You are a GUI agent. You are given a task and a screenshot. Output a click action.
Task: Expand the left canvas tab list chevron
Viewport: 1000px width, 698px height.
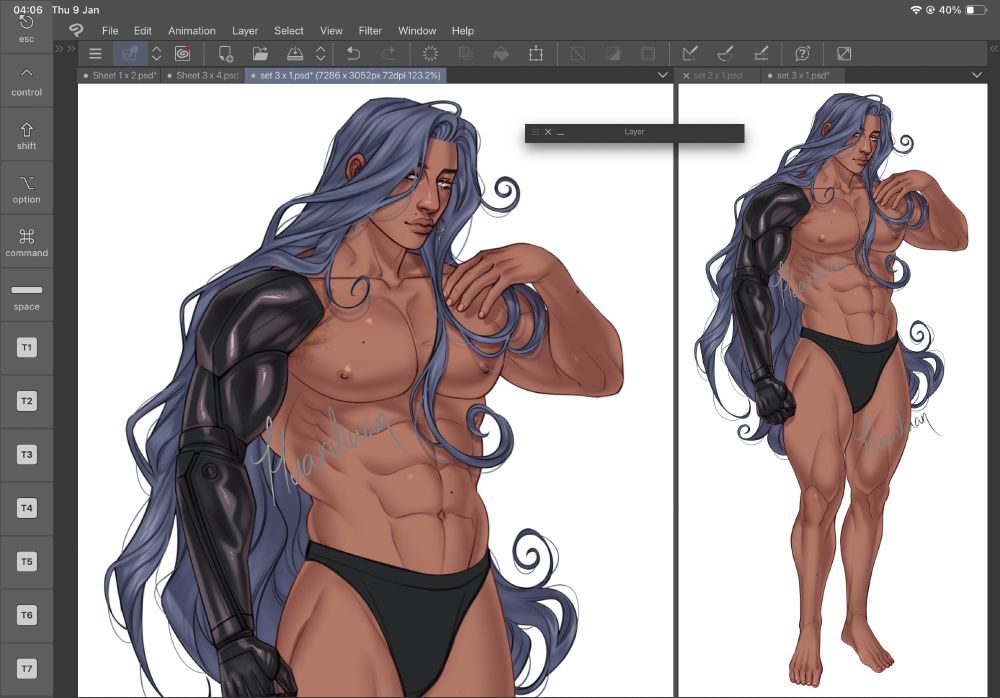pos(663,75)
